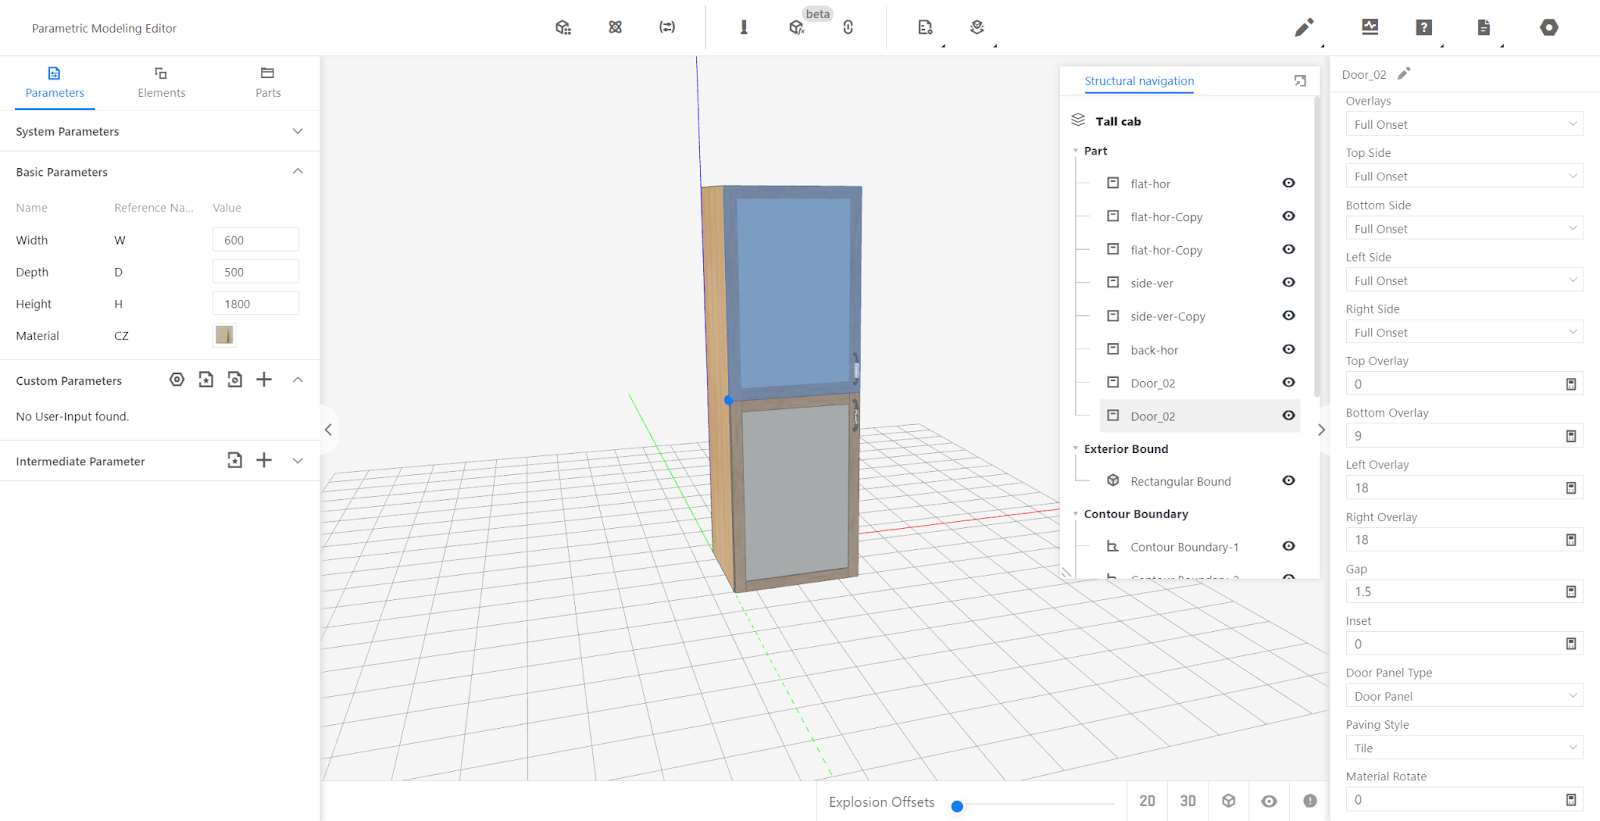The width and height of the screenshot is (1600, 821).
Task: Open the calculator icon beside Top Overlay
Action: [1571, 384]
